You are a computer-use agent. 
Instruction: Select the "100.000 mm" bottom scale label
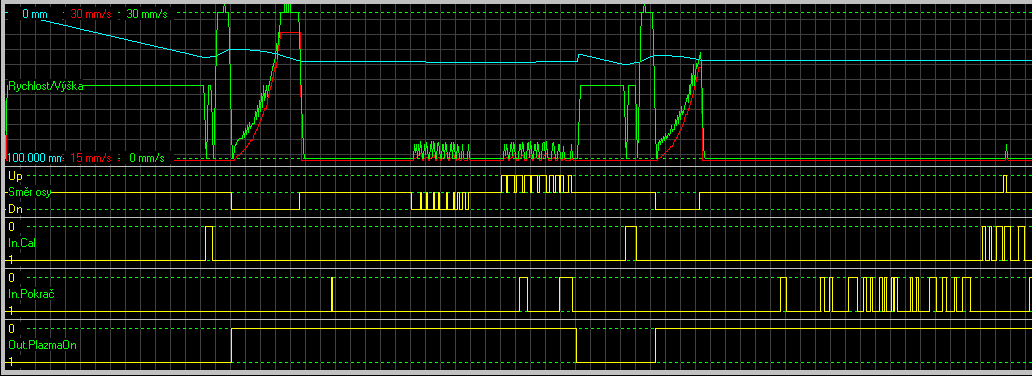(34, 158)
